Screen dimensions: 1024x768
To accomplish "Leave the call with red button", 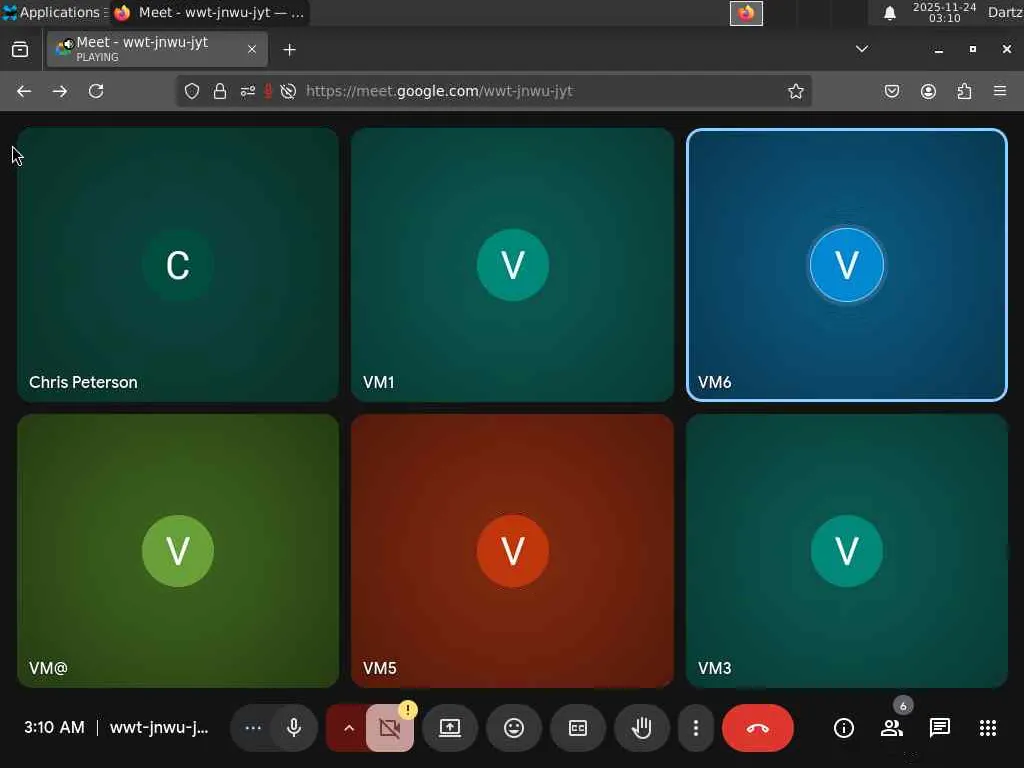I will pyautogui.click(x=758, y=728).
